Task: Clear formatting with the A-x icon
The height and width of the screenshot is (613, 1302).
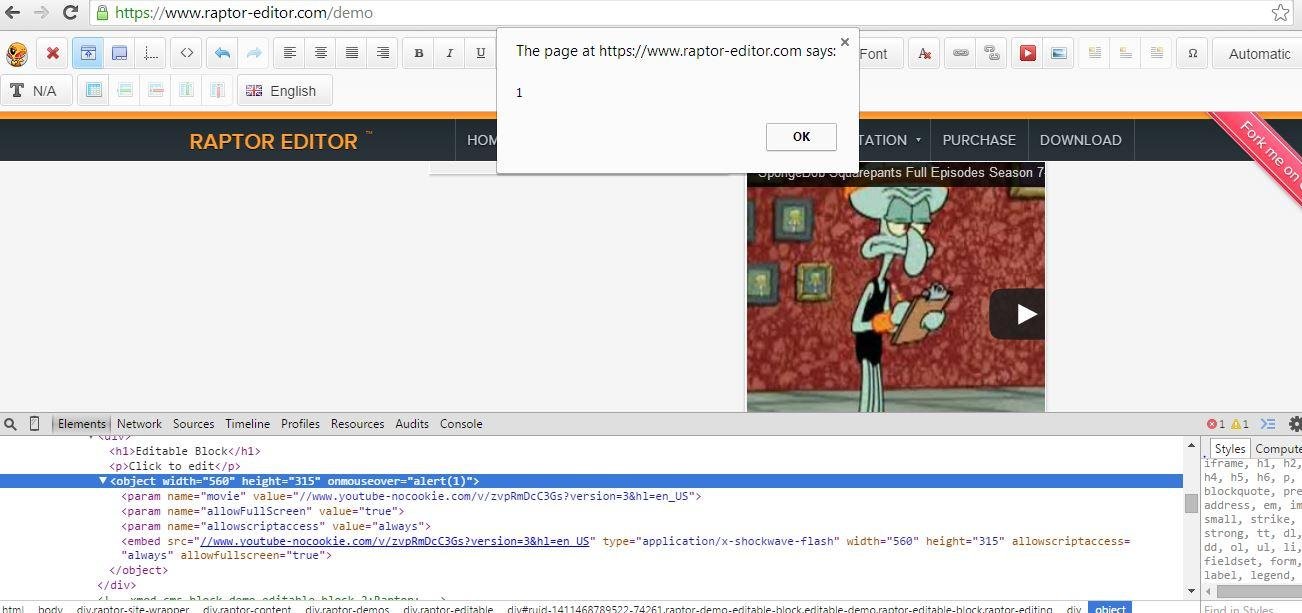Action: coord(924,53)
